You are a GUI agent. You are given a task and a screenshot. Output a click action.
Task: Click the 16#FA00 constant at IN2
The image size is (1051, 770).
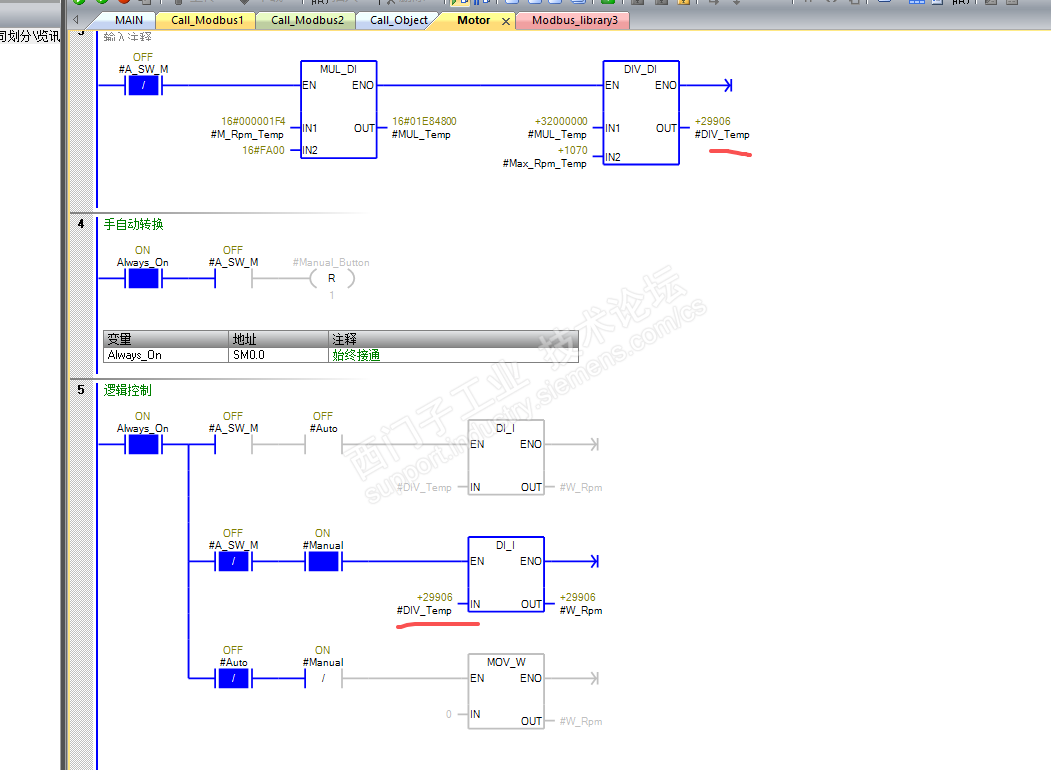(x=263, y=150)
